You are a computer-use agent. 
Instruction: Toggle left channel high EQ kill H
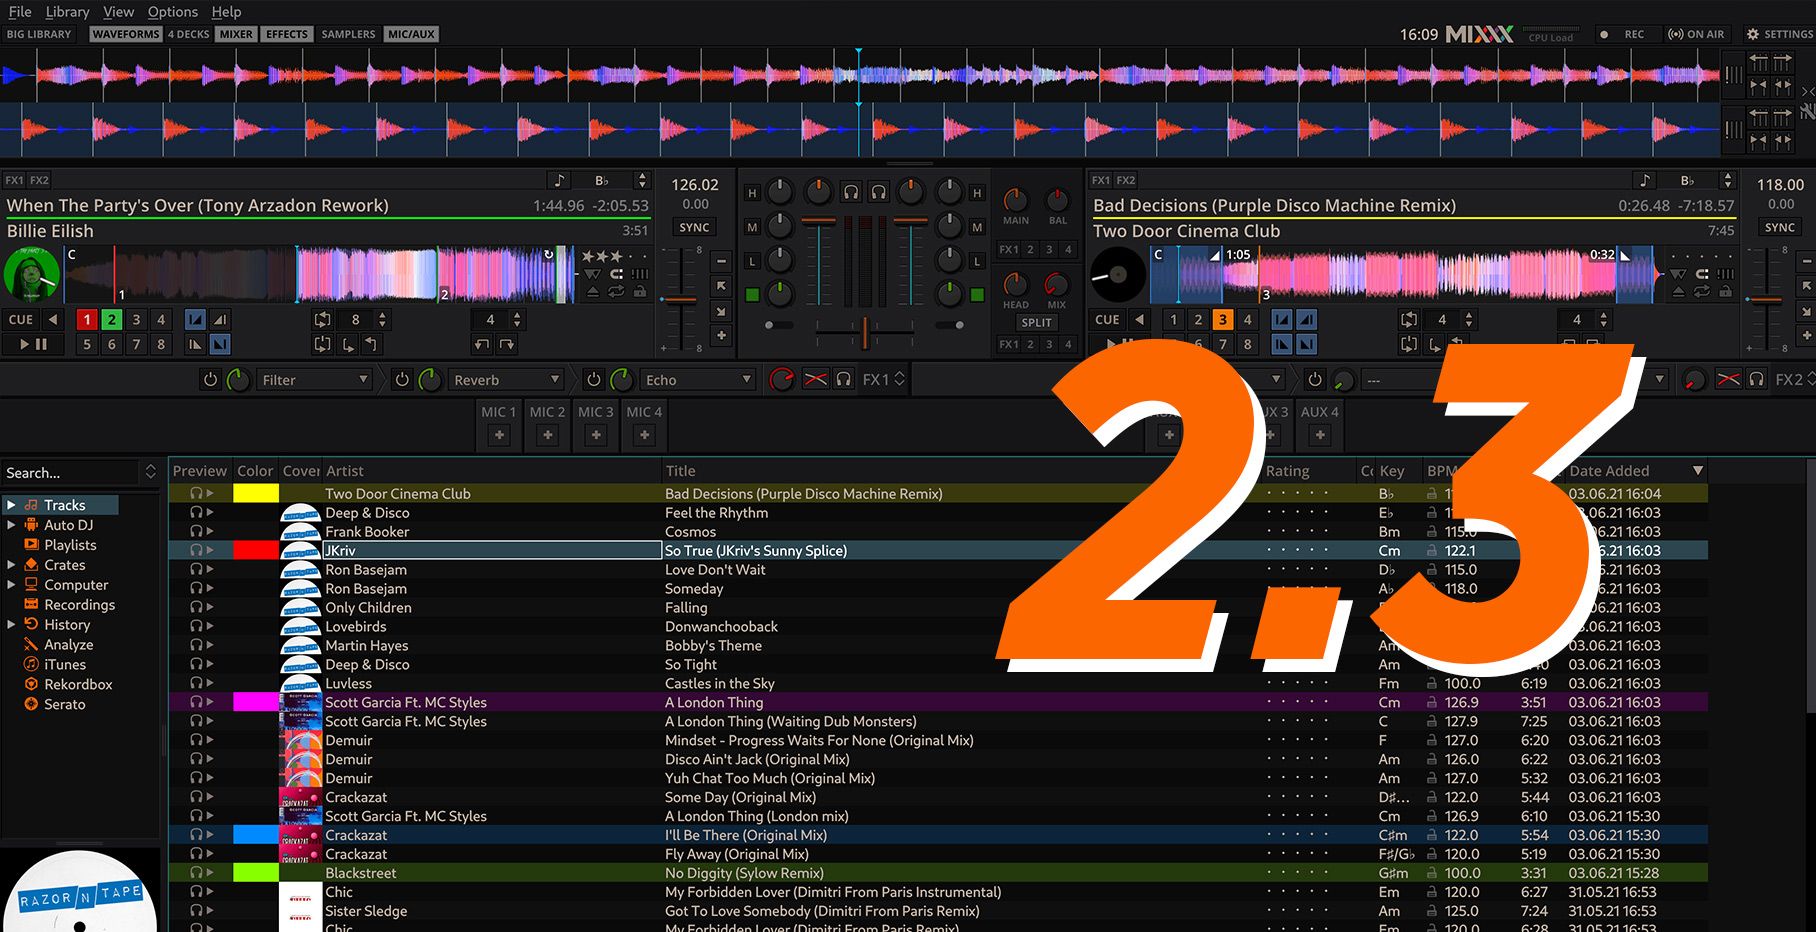tap(752, 193)
